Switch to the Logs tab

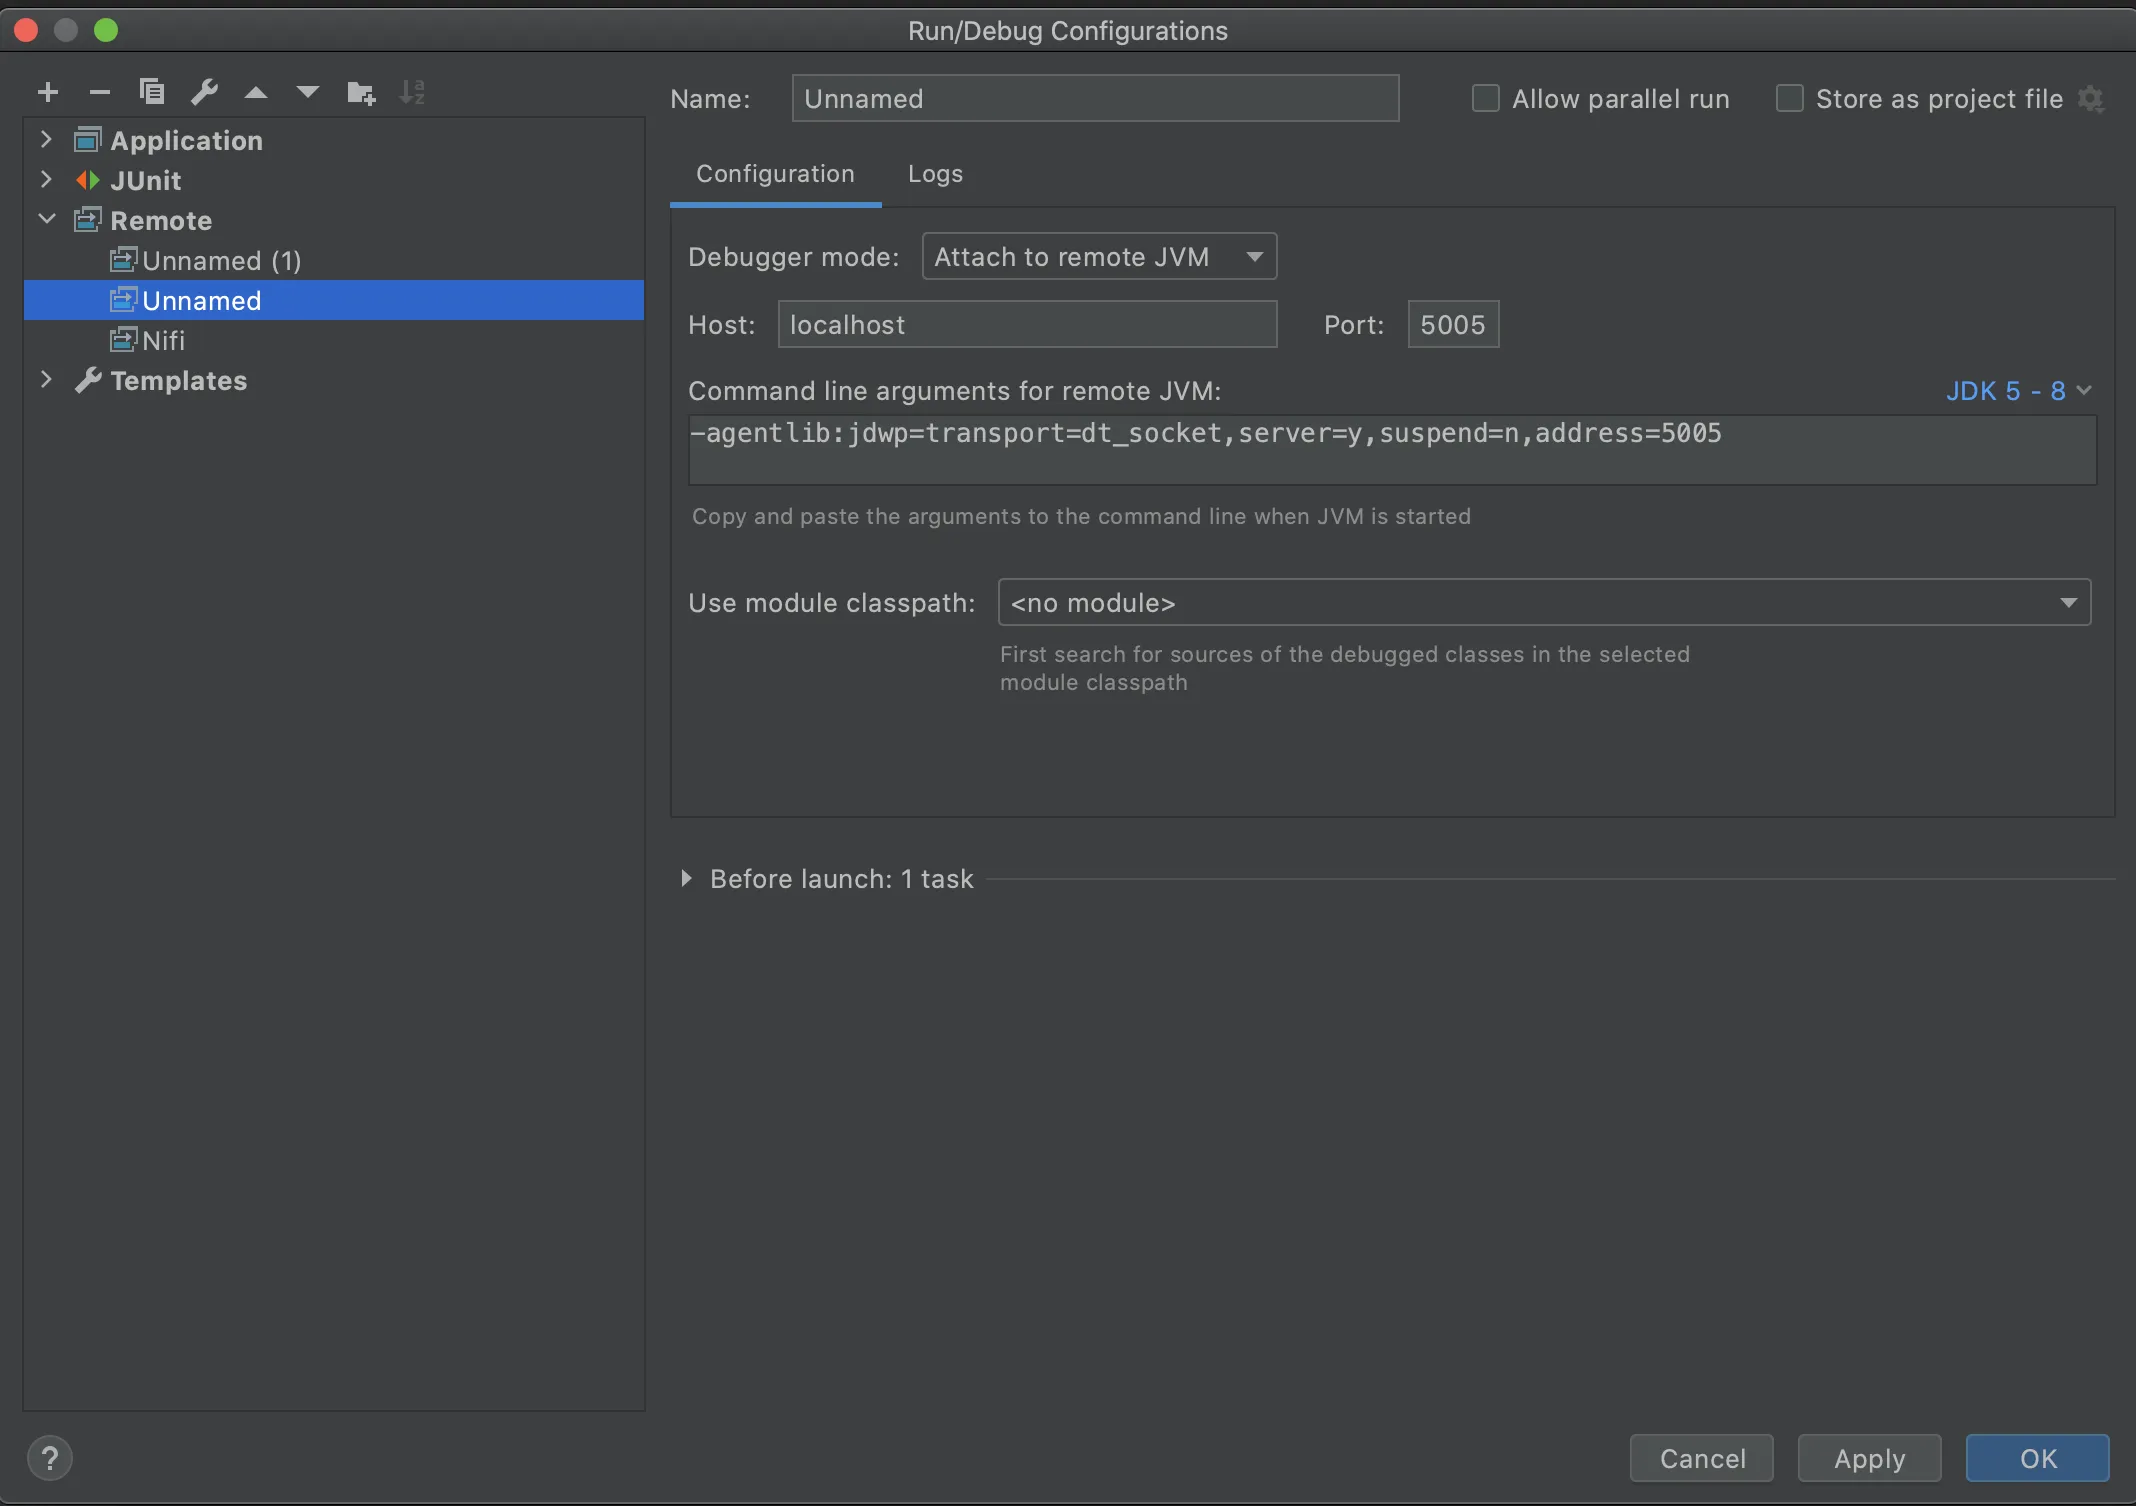935,174
